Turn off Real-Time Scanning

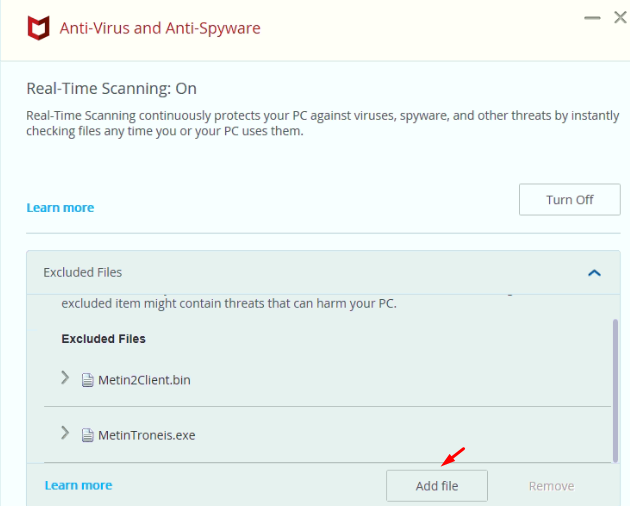(x=569, y=200)
